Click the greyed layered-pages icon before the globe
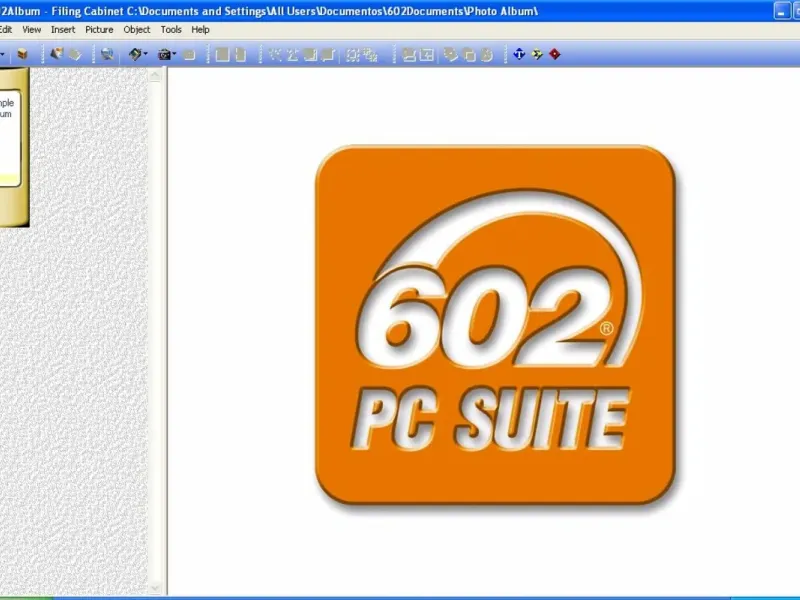This screenshot has height=600, width=800. [75, 54]
